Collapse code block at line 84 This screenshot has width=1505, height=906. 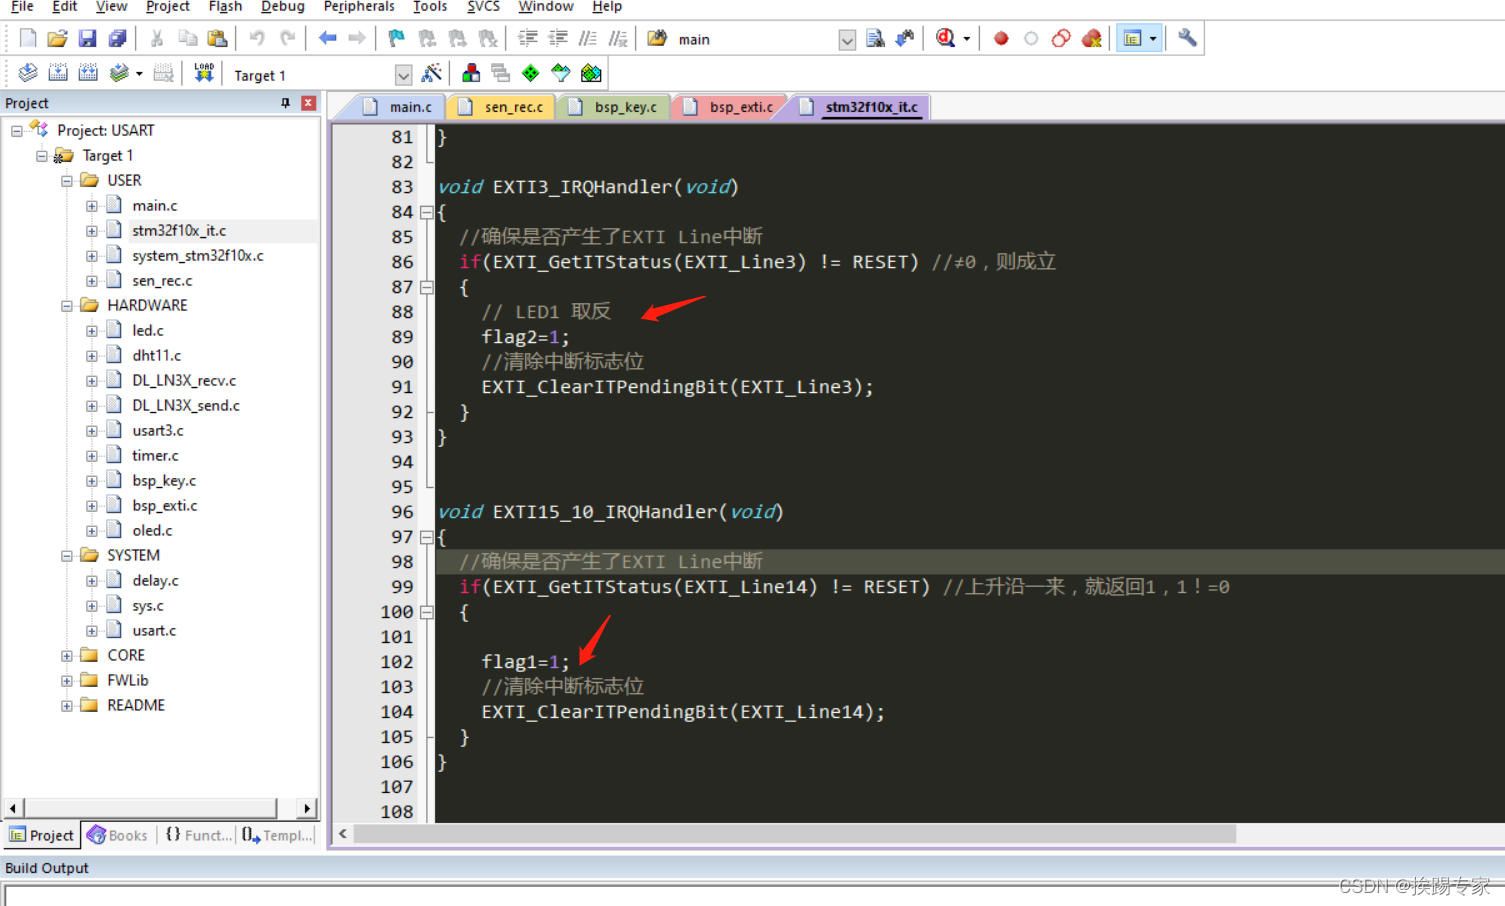pyautogui.click(x=427, y=212)
